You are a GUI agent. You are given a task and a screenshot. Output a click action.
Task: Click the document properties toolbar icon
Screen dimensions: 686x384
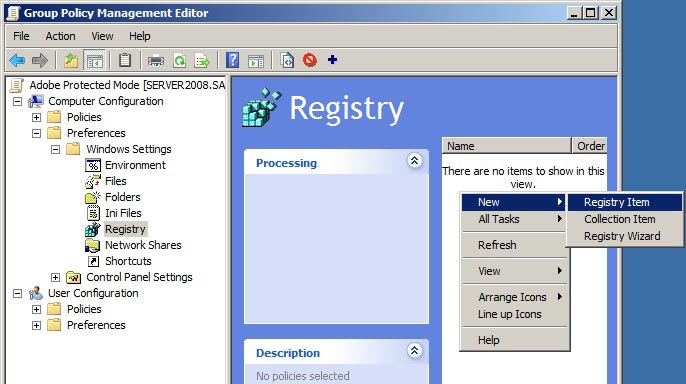[x=287, y=60]
